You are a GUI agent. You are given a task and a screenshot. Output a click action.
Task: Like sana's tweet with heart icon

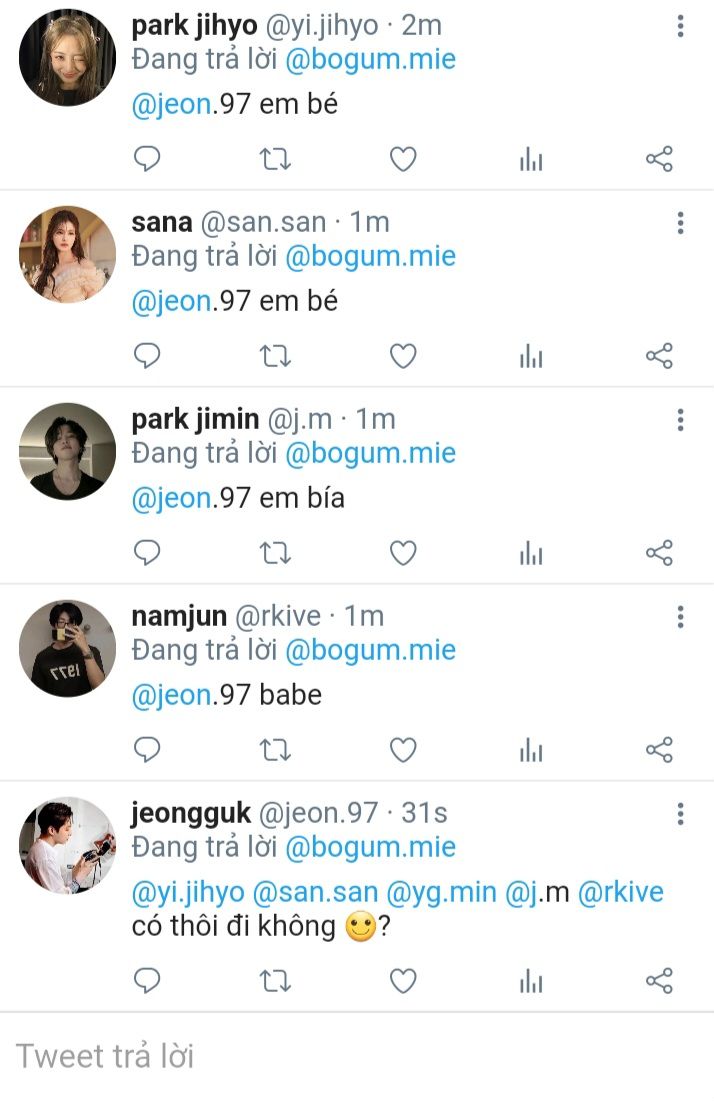coord(403,356)
